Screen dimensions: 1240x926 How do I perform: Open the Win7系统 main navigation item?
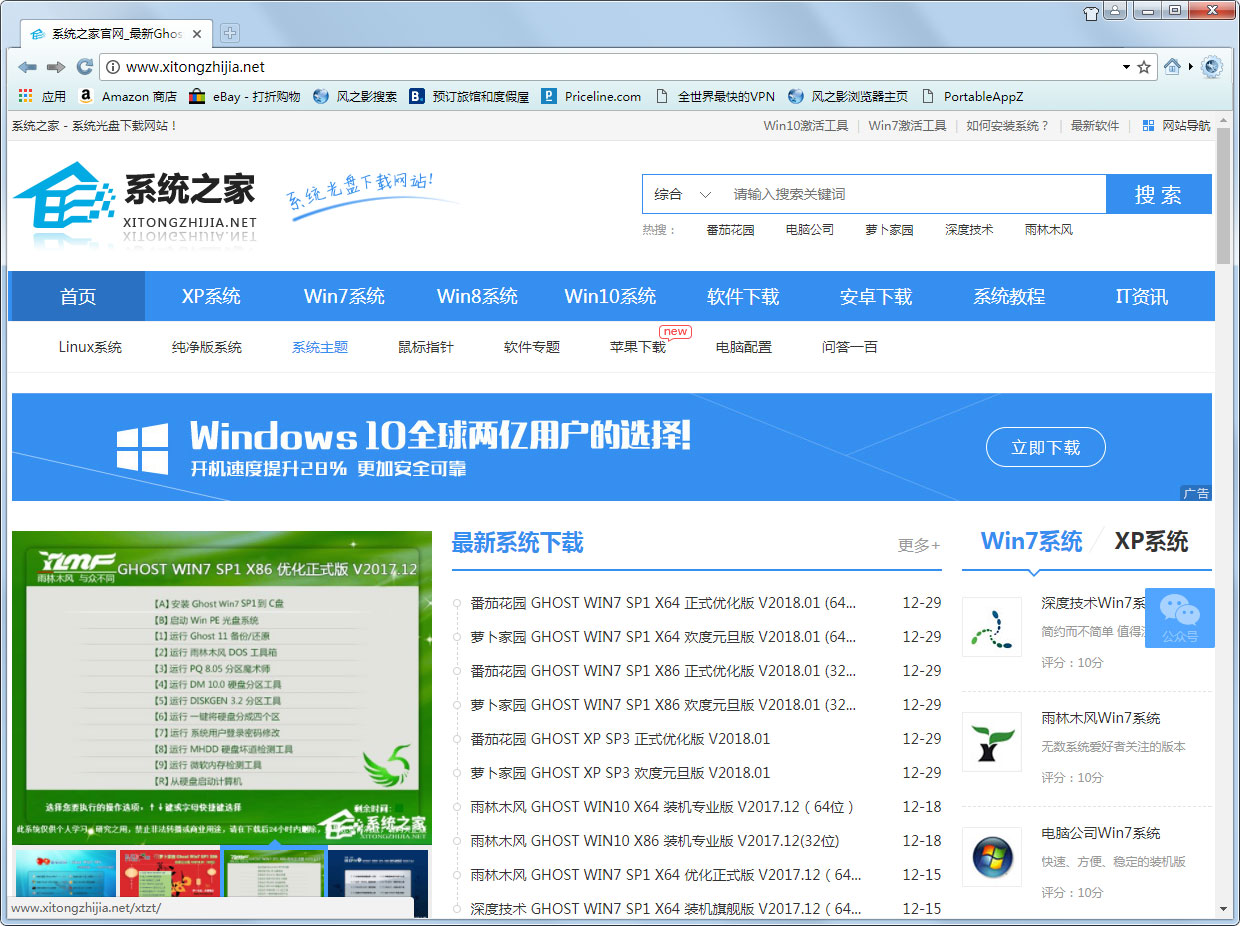(x=344, y=296)
